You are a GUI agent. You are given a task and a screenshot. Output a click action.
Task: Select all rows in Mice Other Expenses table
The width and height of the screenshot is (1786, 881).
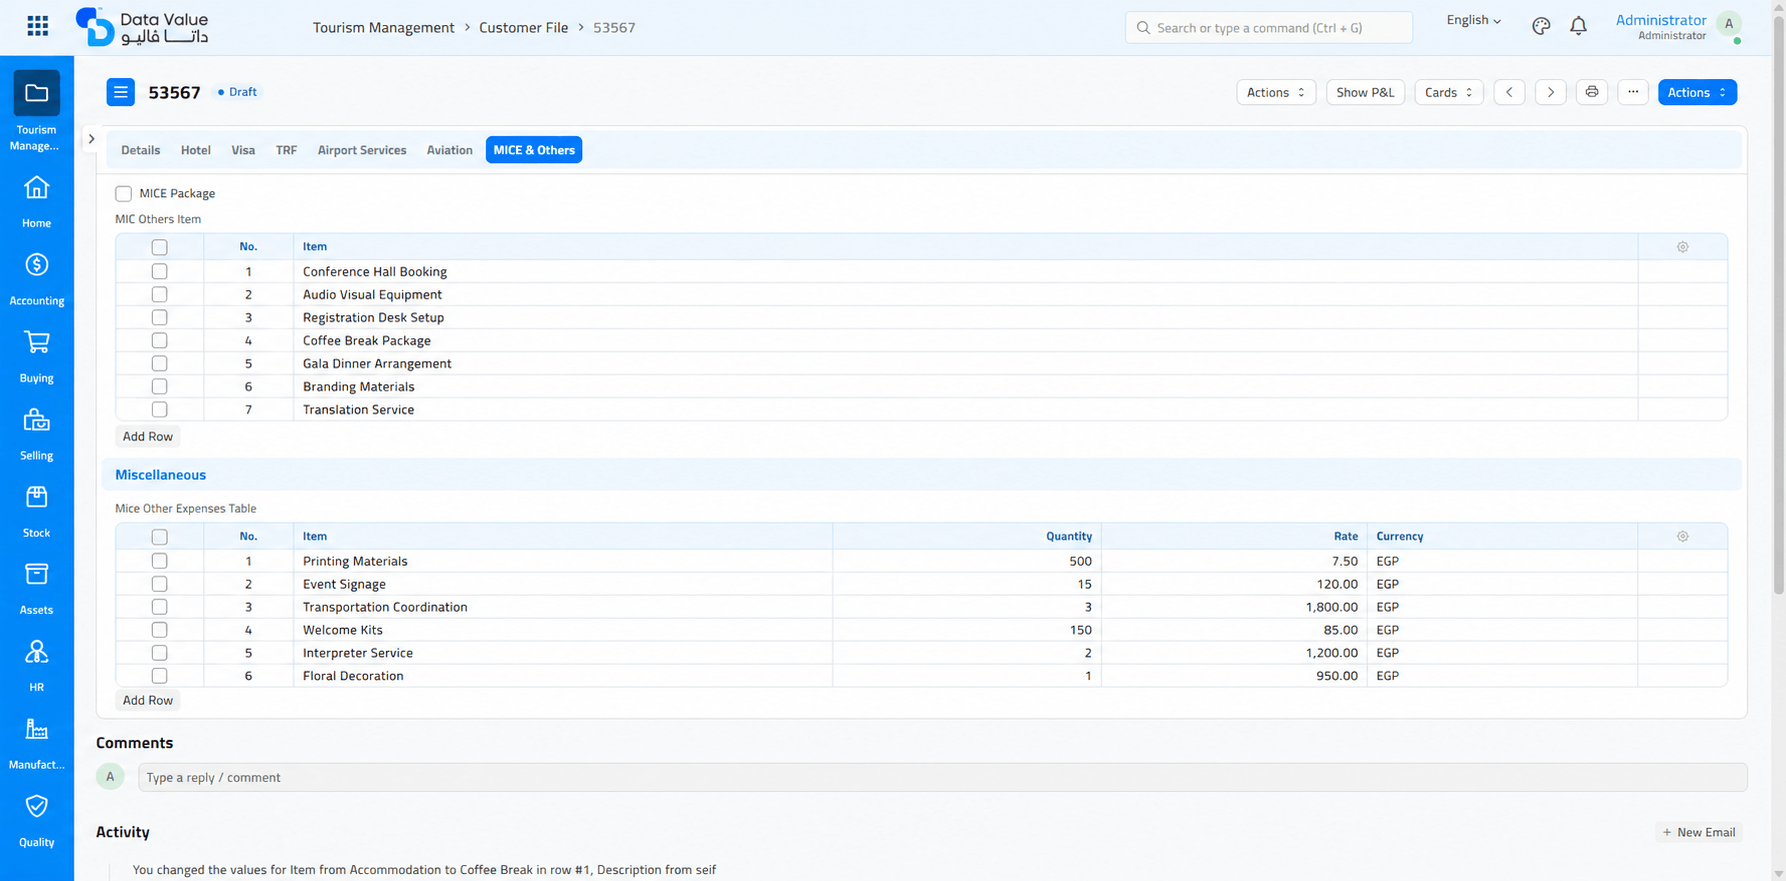[159, 537]
